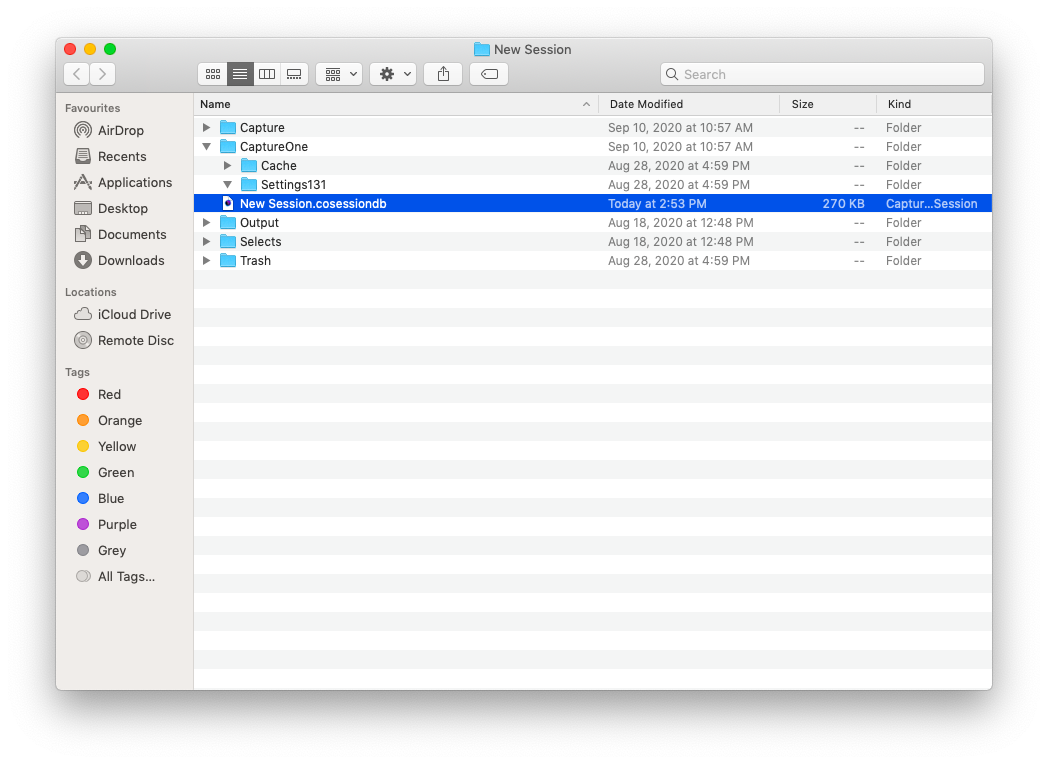Image resolution: width=1048 pixels, height=764 pixels.
Task: Expand the Capture folder
Action: click(x=207, y=128)
